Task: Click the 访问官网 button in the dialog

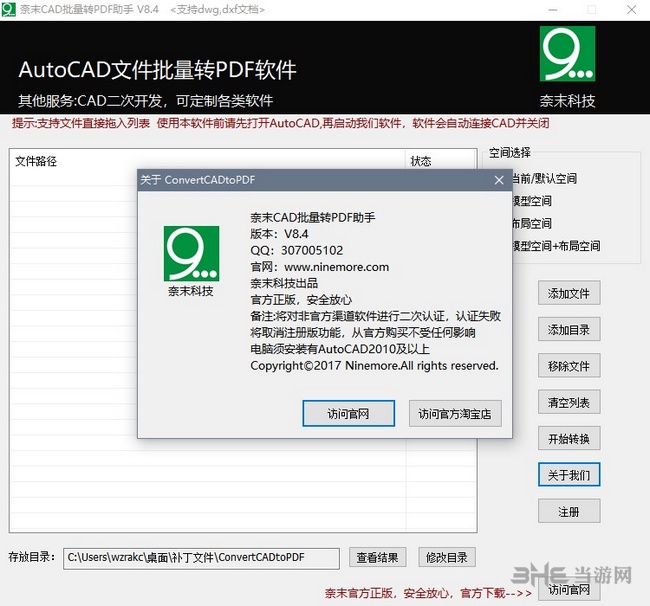Action: coord(348,413)
